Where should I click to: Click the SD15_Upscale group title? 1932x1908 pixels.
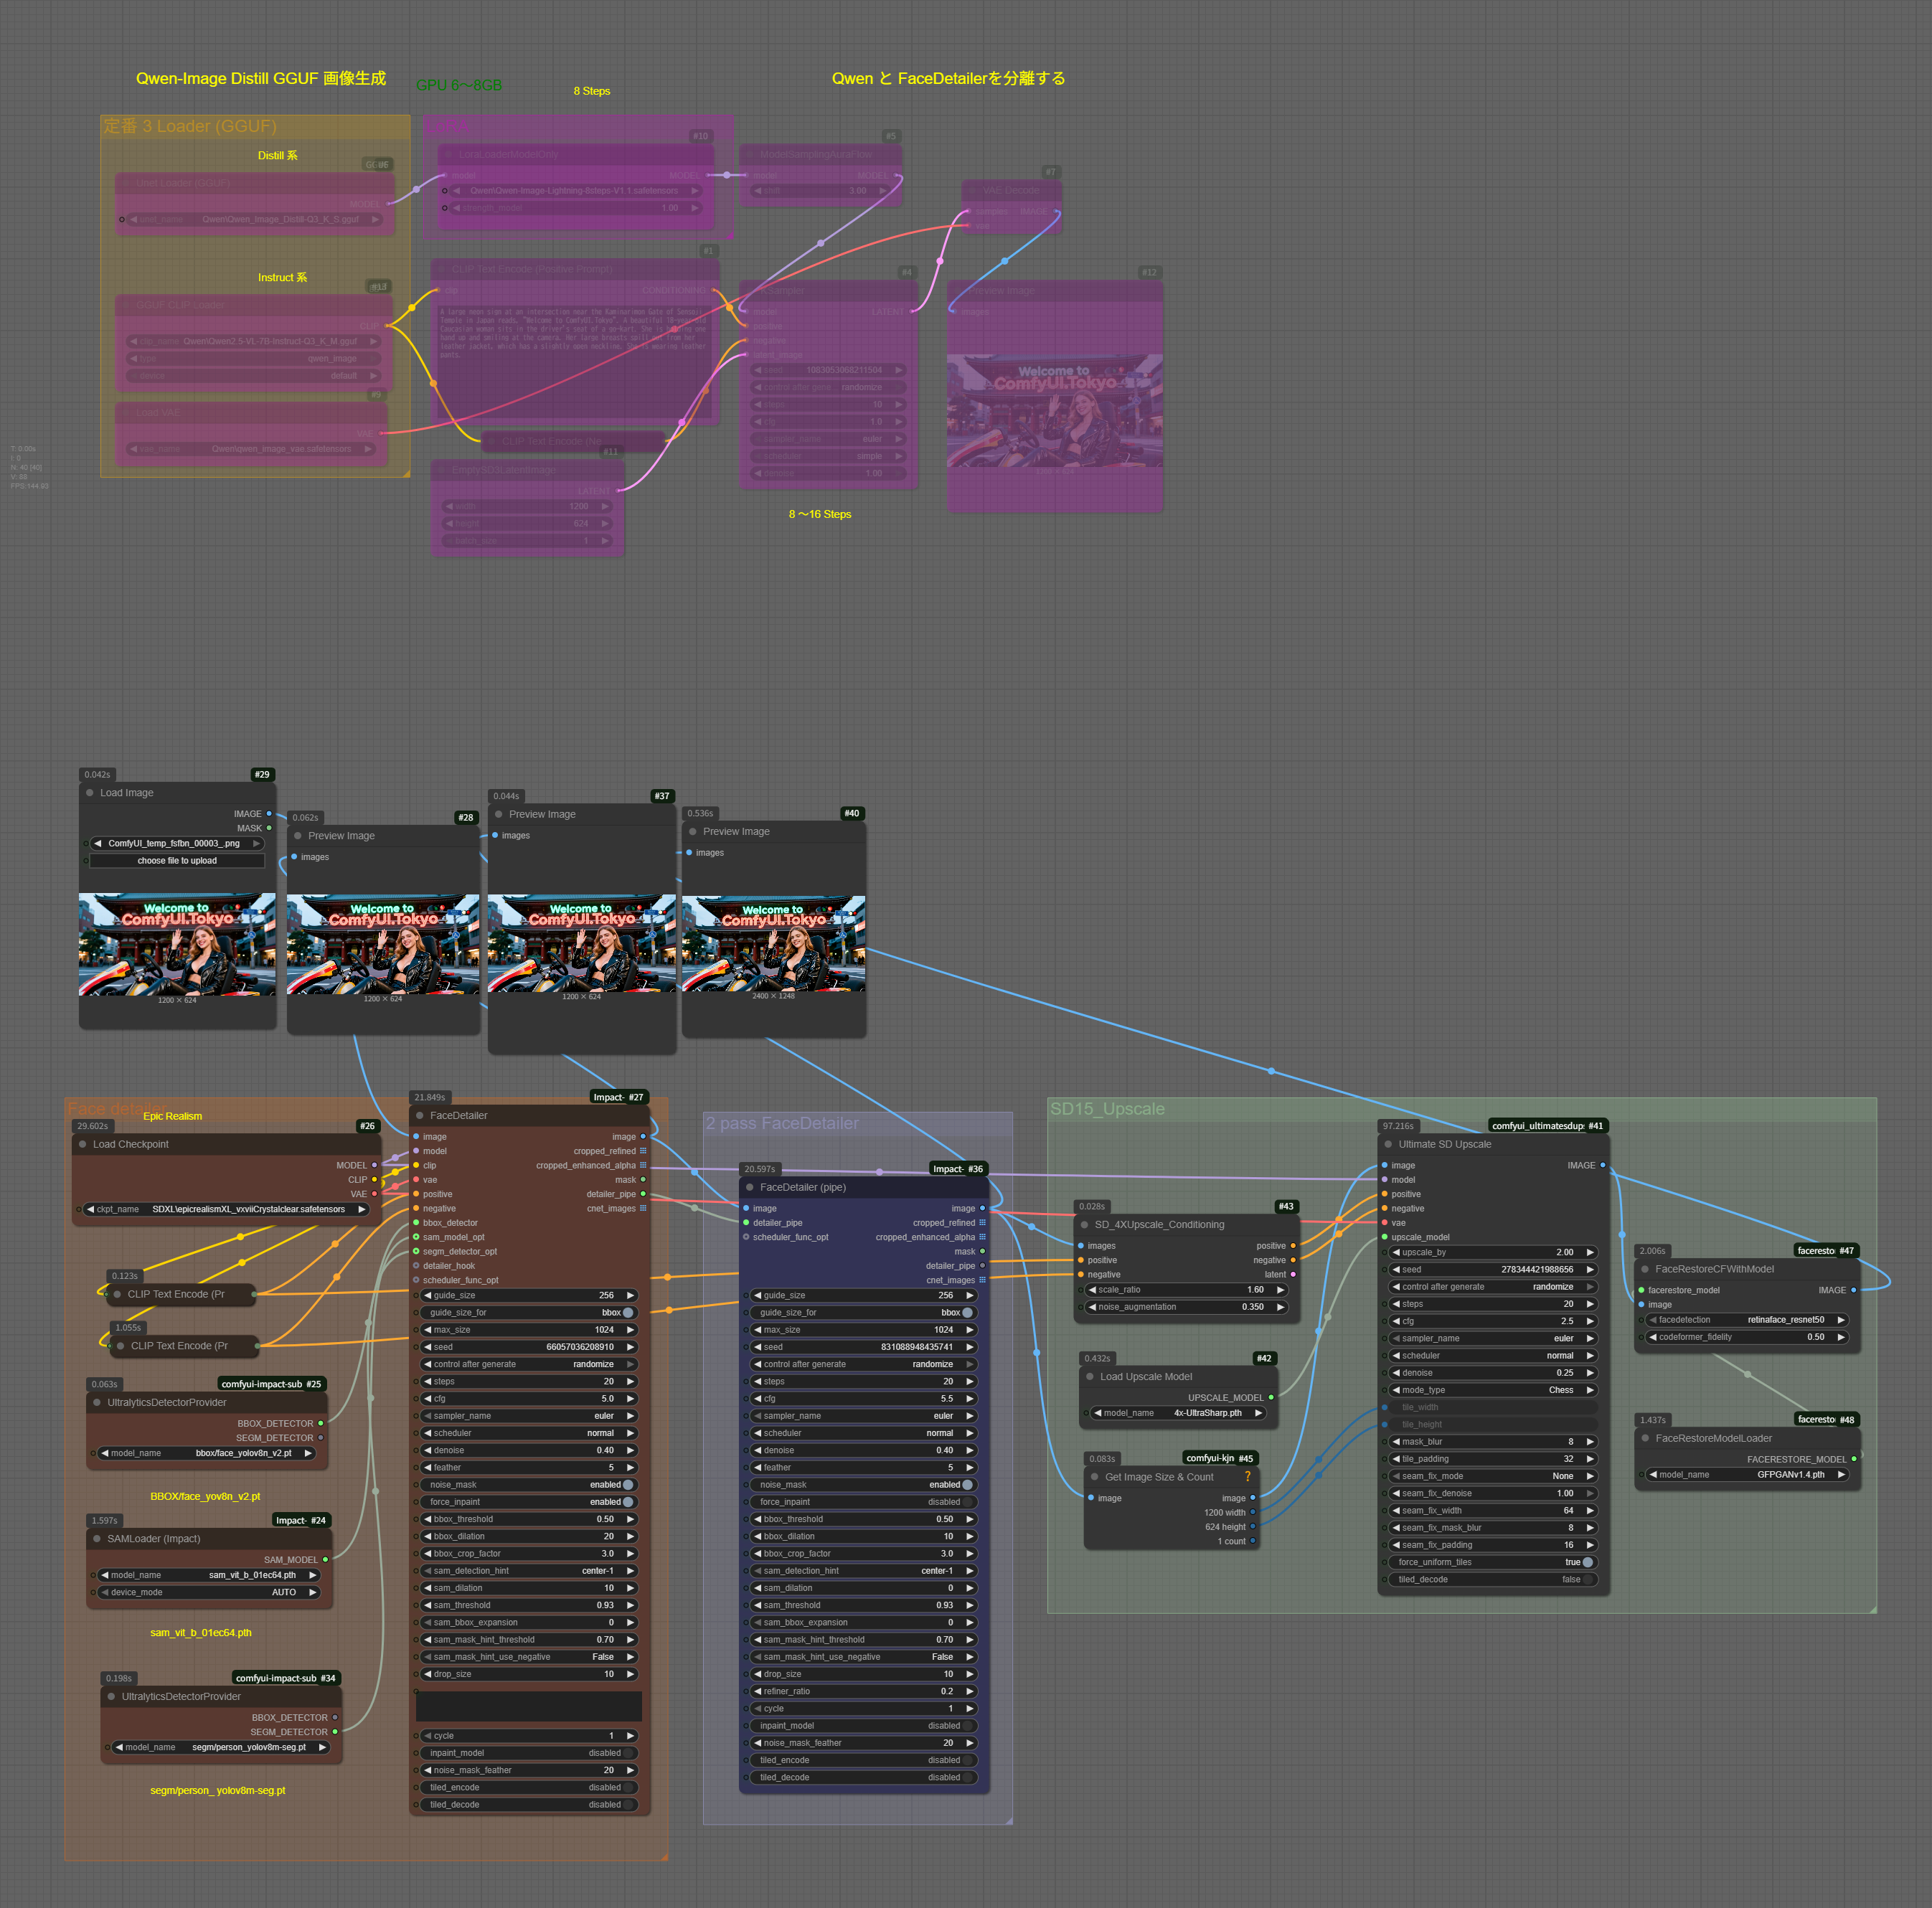click(x=1107, y=1109)
